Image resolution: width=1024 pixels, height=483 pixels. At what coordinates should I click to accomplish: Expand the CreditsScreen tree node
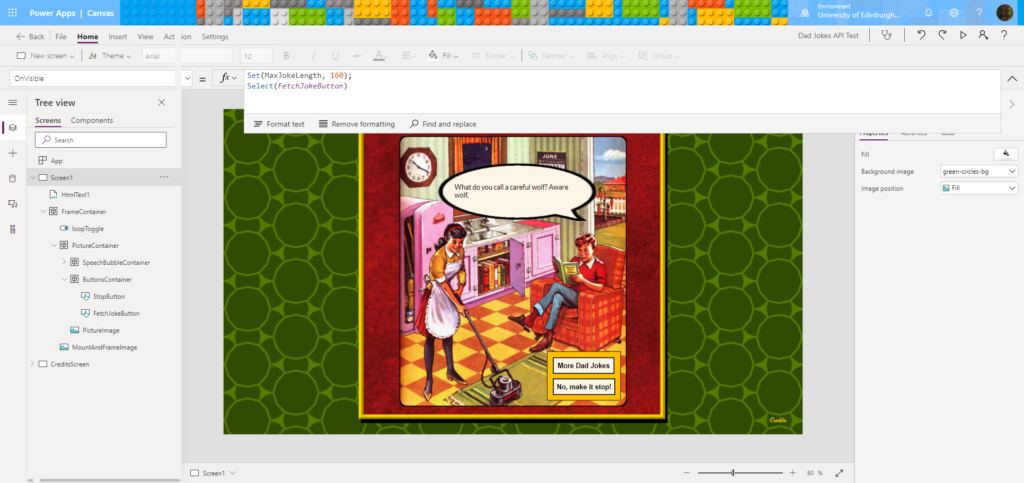pyautogui.click(x=33, y=364)
